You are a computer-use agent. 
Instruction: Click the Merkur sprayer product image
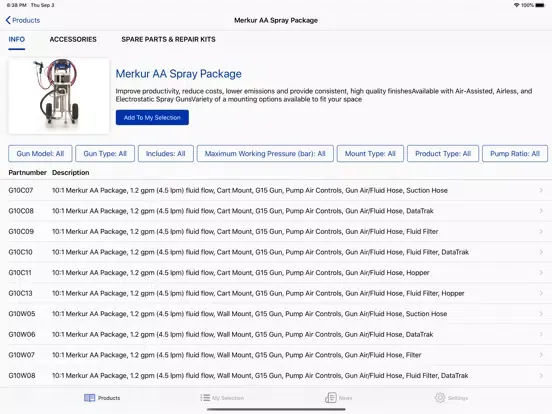pyautogui.click(x=58, y=95)
